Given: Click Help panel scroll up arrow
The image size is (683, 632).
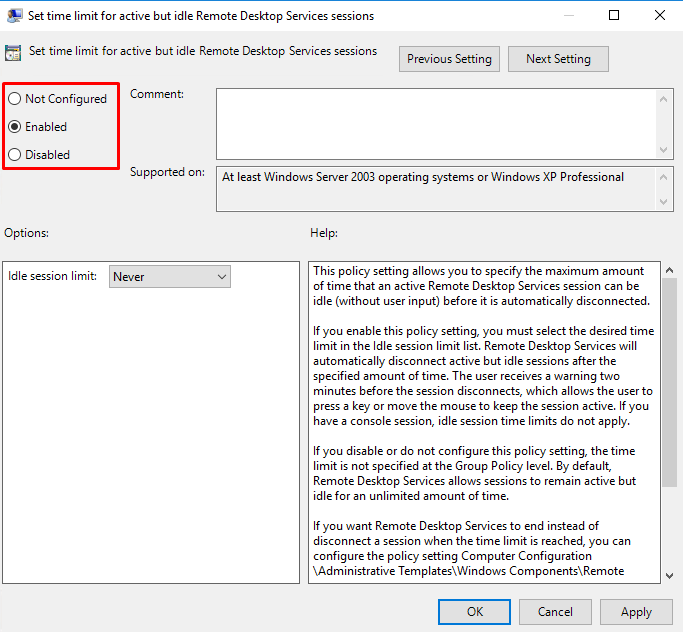Looking at the screenshot, I should pos(669,271).
